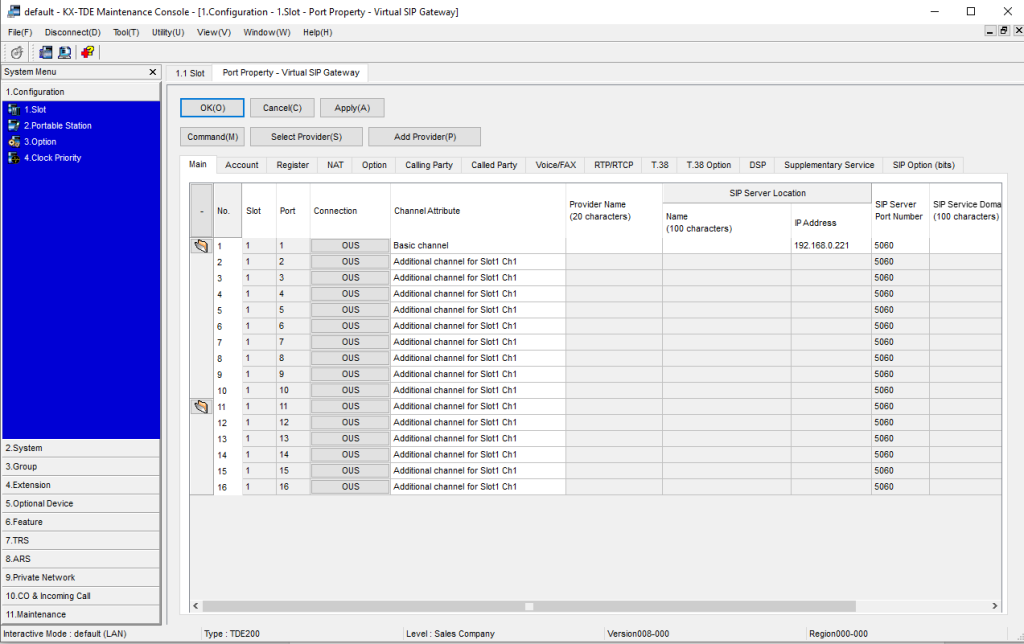This screenshot has width=1024, height=644.
Task: Click the Provider Name cell for Basic channel
Action: click(614, 246)
